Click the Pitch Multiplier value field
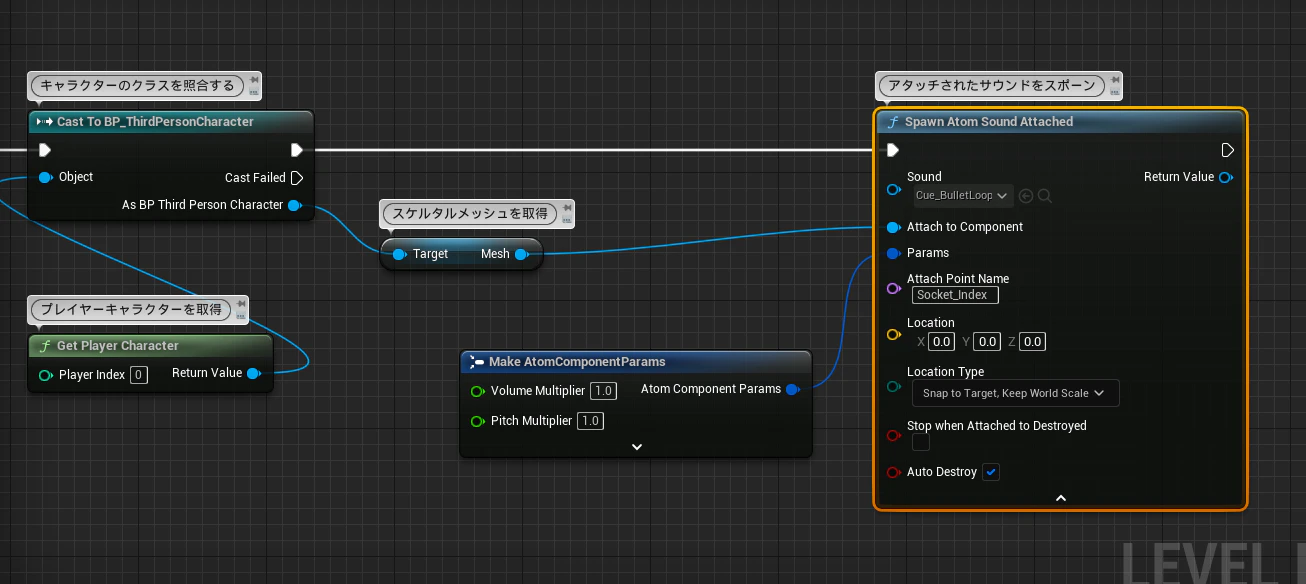 click(x=590, y=421)
